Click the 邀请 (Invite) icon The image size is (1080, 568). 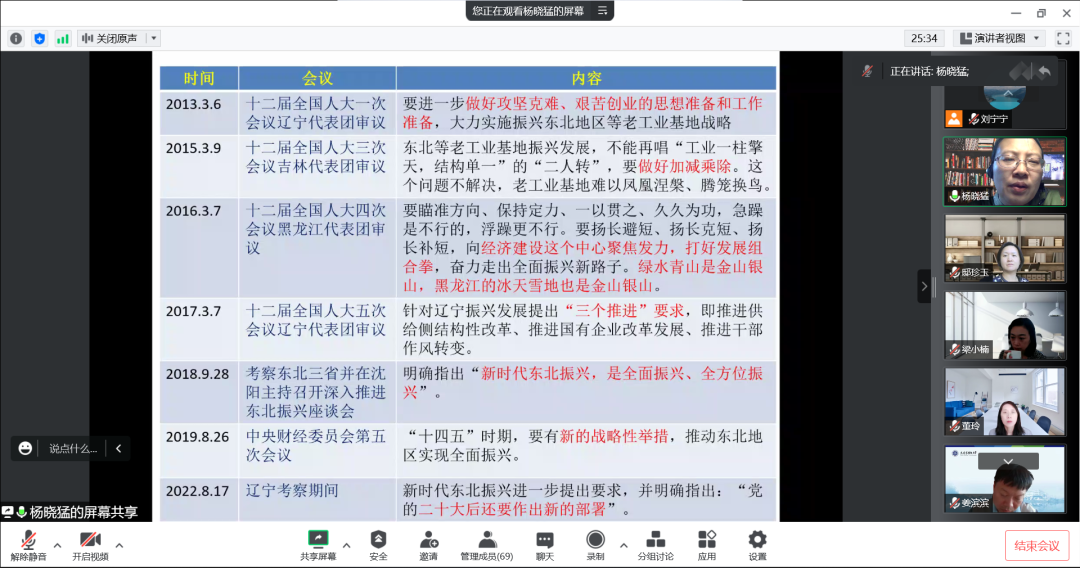click(x=428, y=545)
